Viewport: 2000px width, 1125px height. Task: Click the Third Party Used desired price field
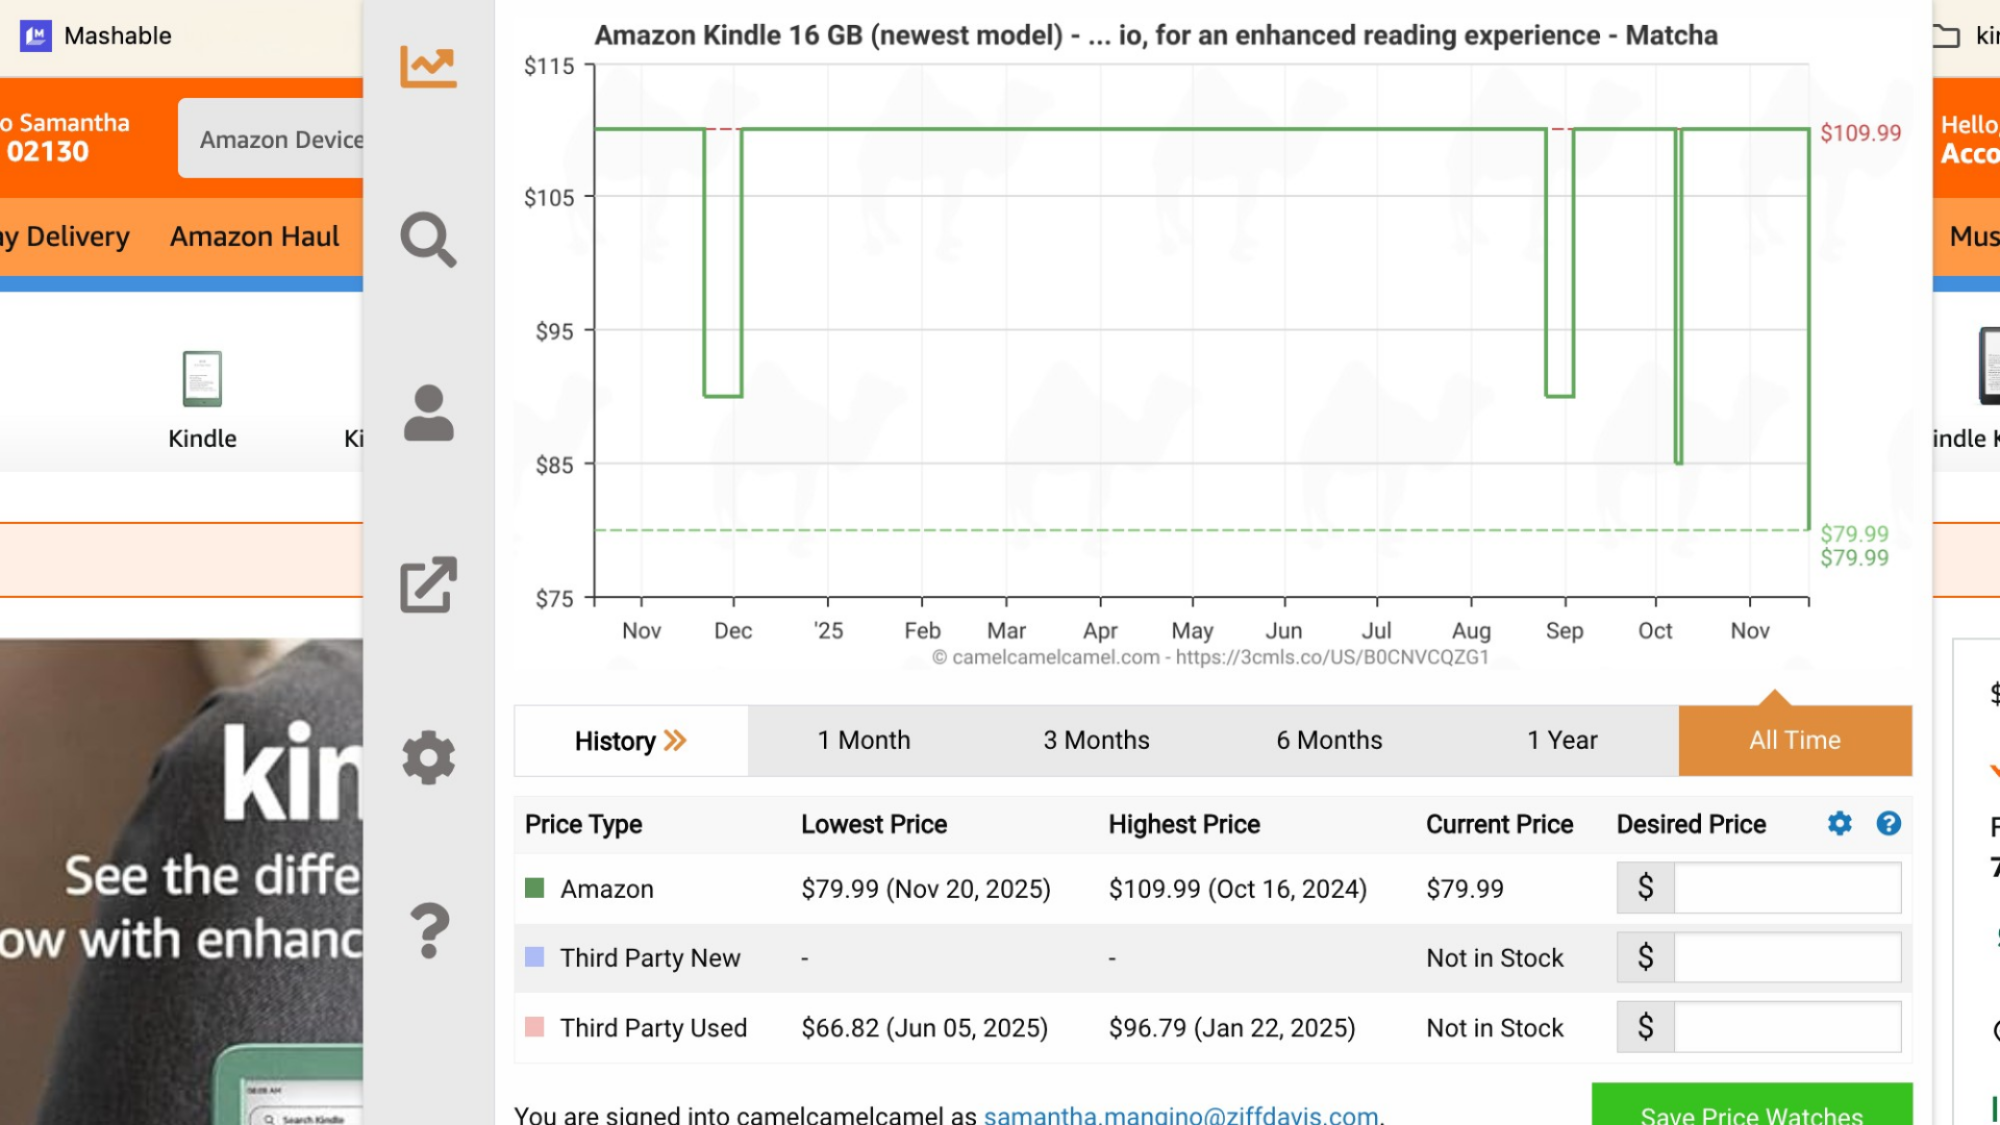1786,1027
